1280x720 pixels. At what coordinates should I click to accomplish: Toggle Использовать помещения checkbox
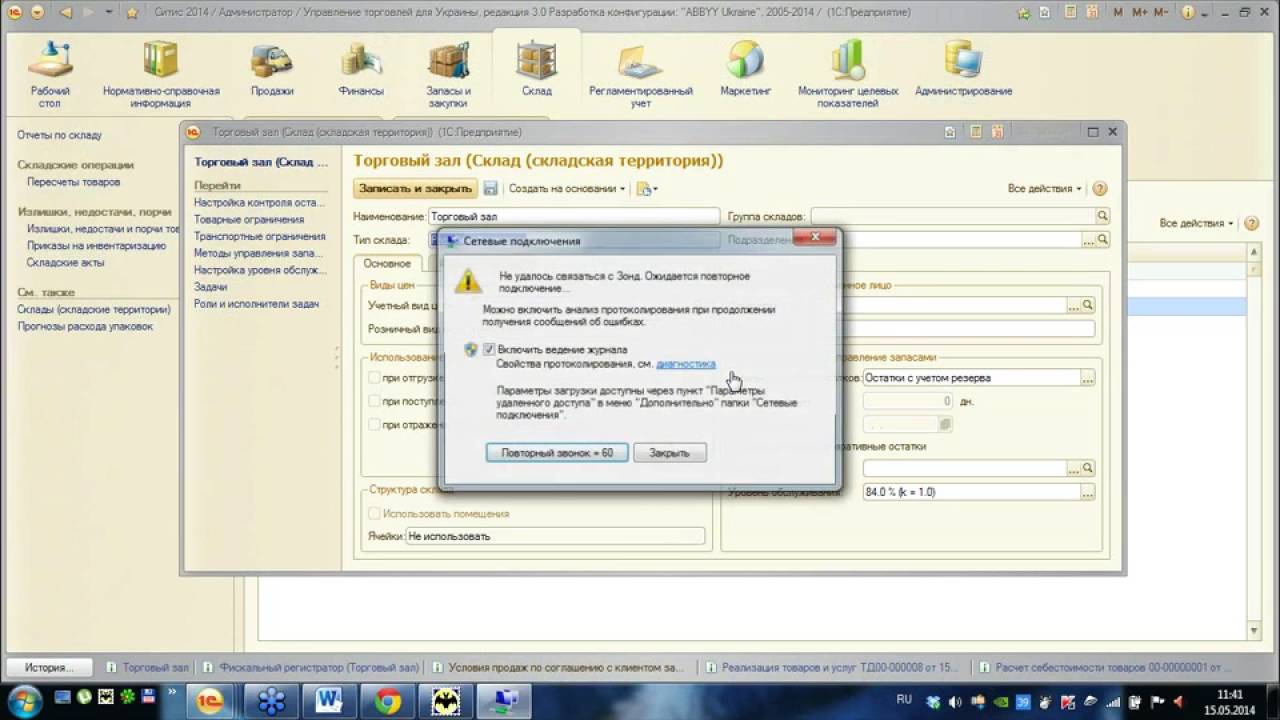tap(375, 513)
